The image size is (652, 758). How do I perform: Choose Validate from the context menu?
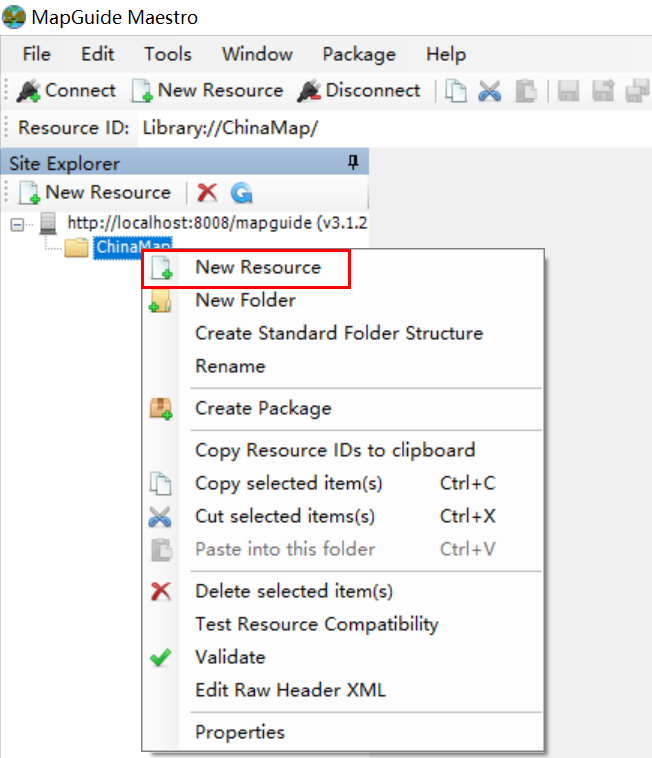tap(343, 657)
